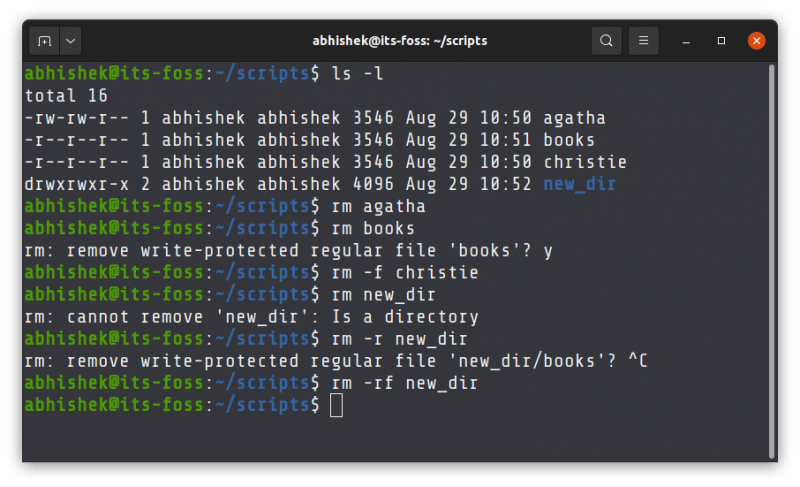800x487 pixels.
Task: Click the christie filename in ls output
Action: point(584,162)
